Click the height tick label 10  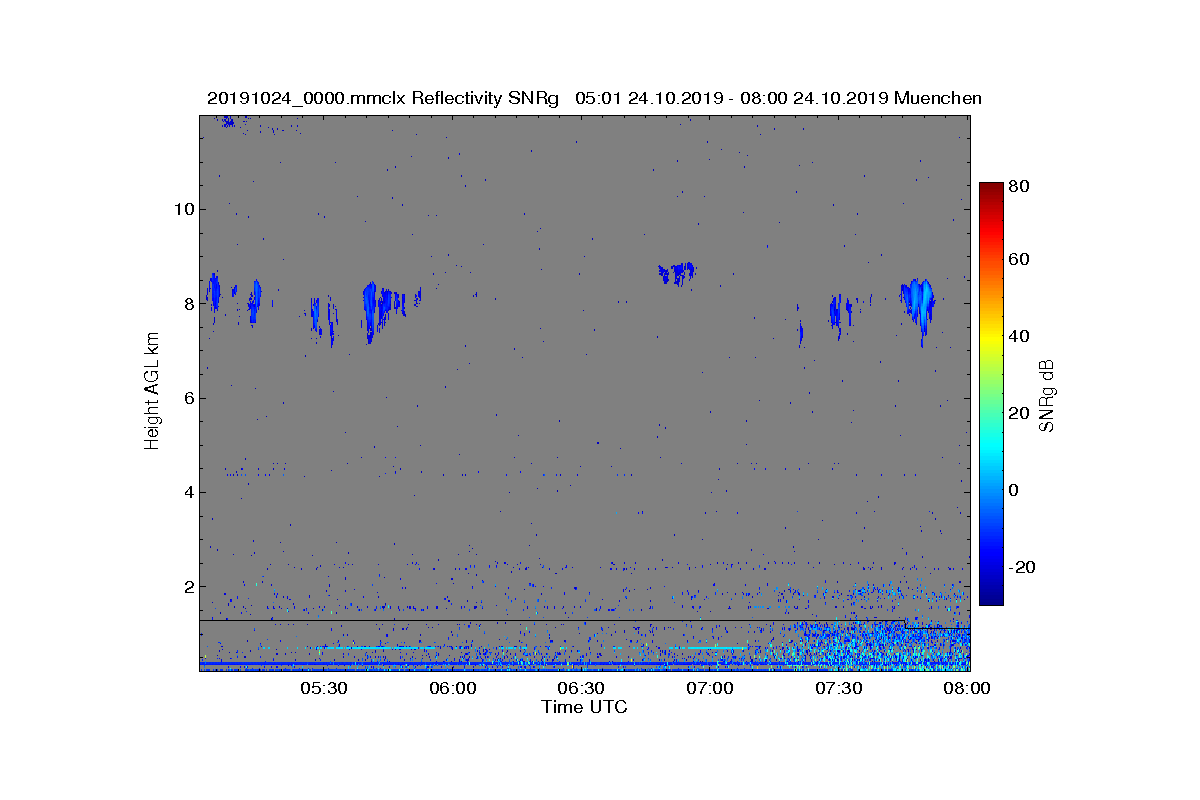182,209
